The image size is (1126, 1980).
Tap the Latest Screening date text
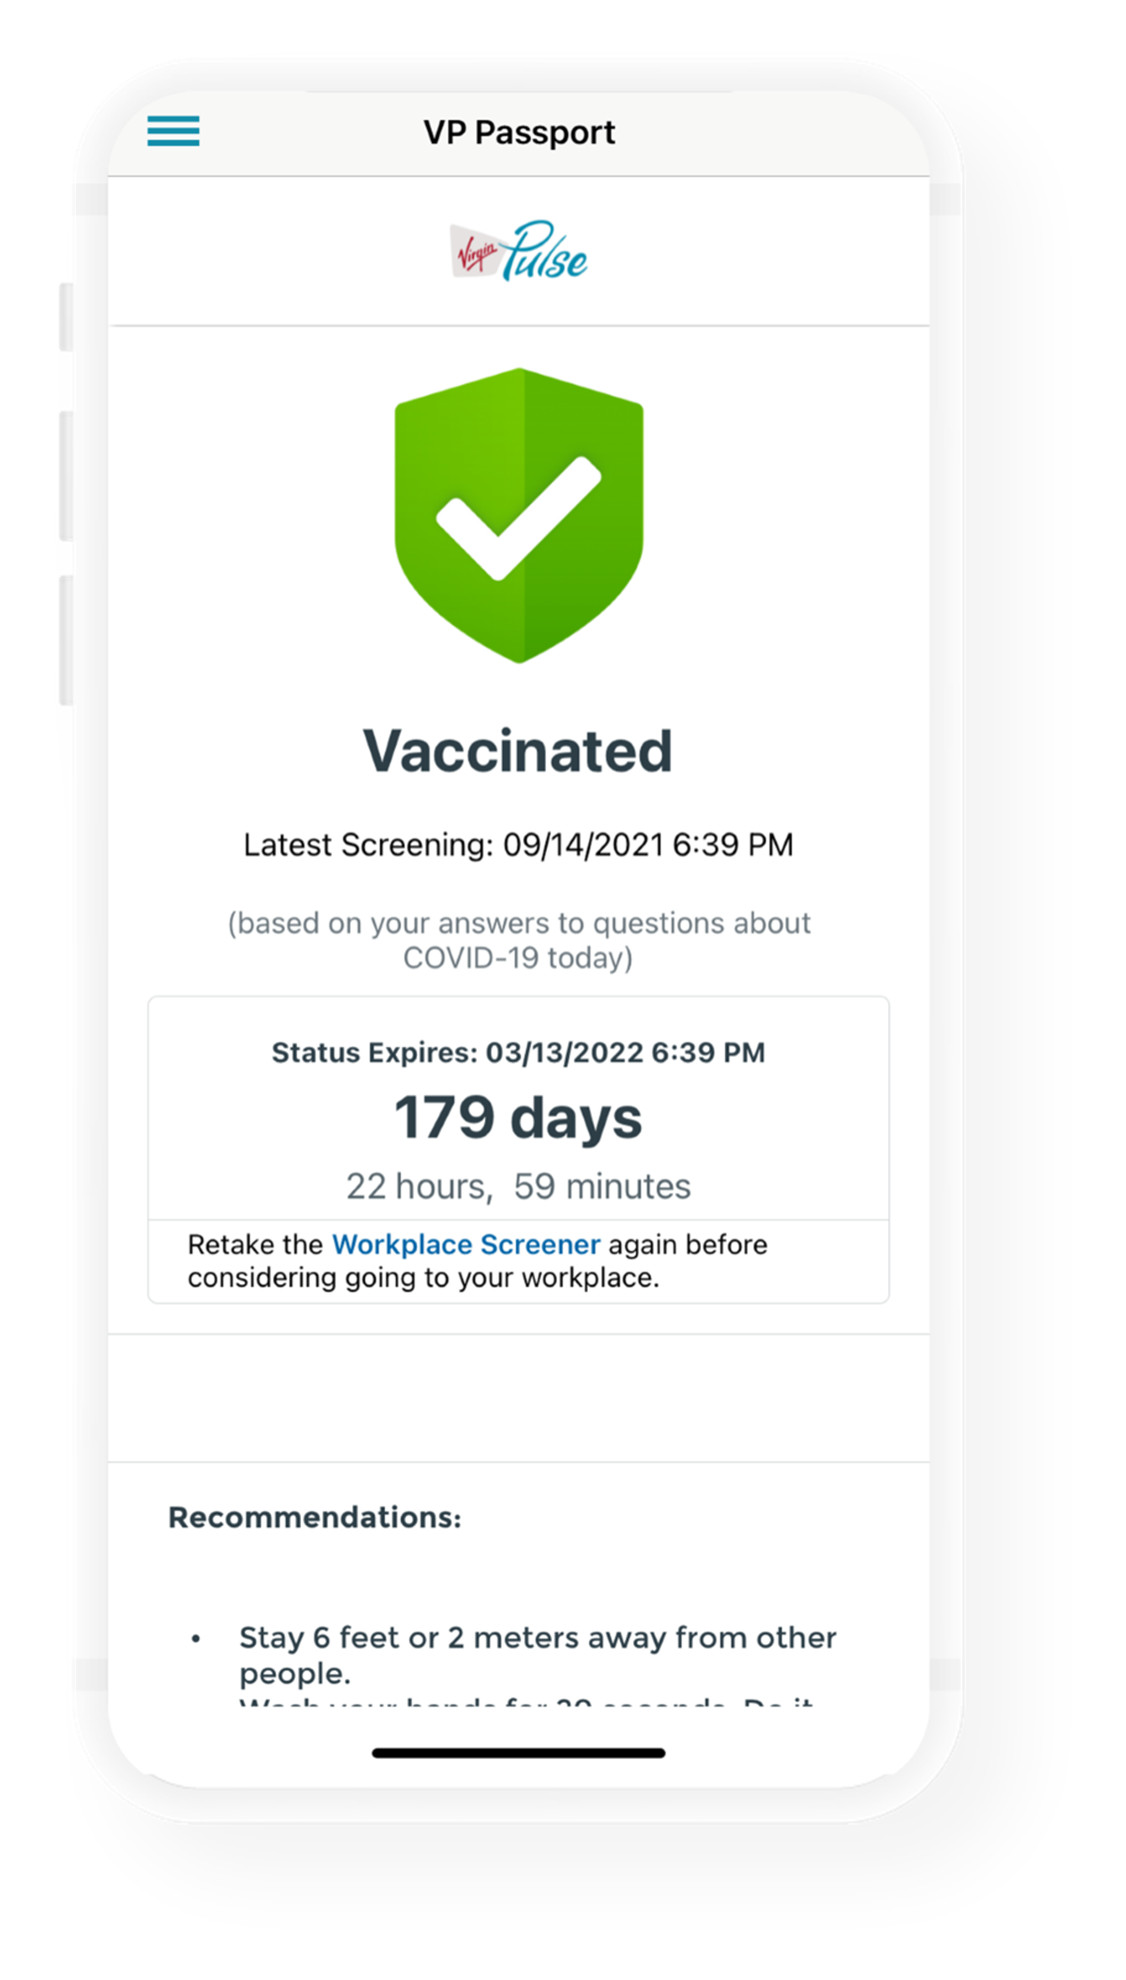point(518,844)
